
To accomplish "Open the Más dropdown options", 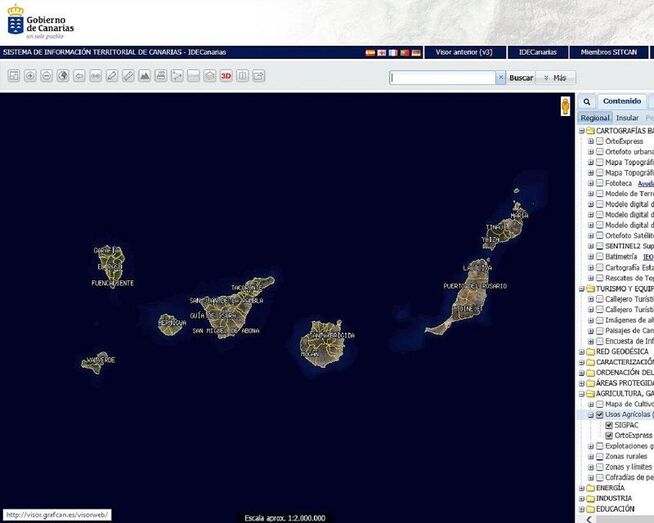I will tap(556, 77).
